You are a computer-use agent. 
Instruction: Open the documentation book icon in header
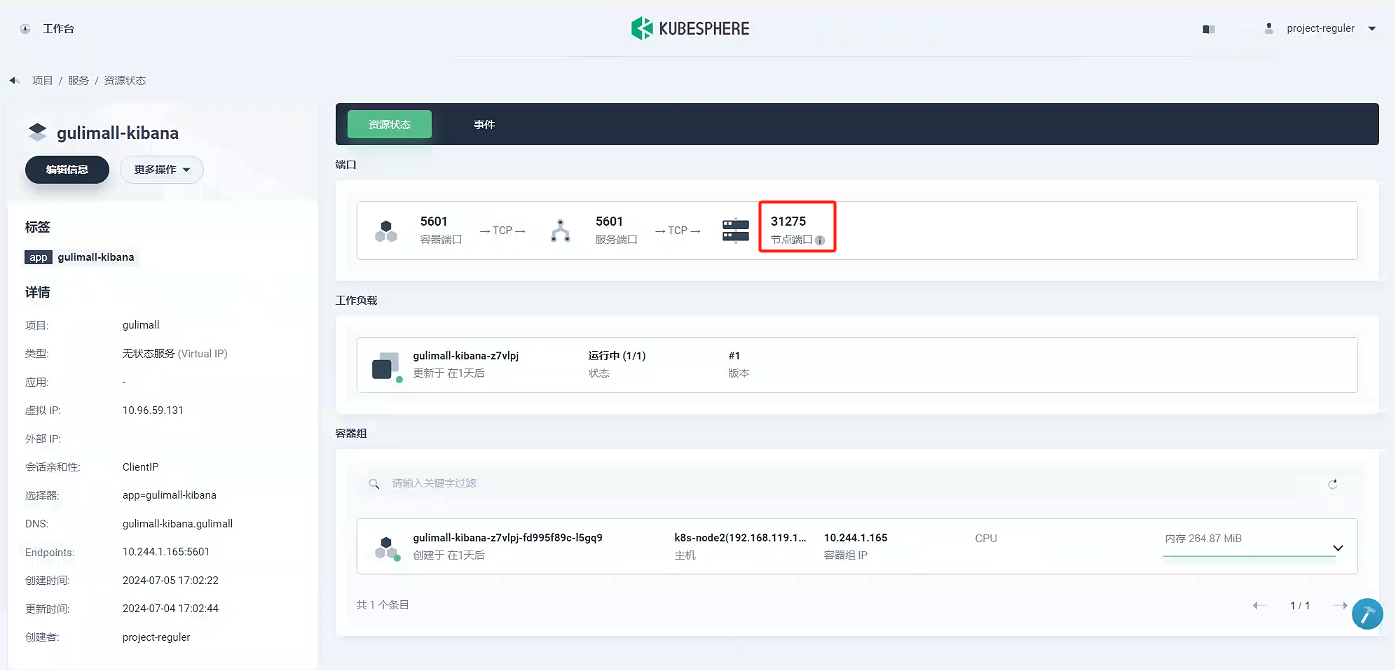[x=1208, y=29]
